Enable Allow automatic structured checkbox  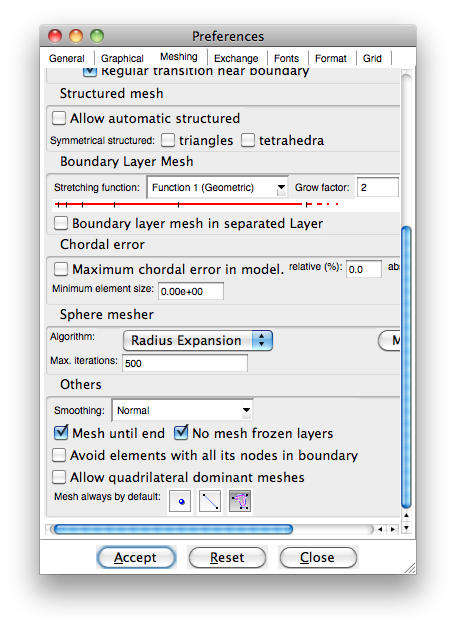click(59, 118)
